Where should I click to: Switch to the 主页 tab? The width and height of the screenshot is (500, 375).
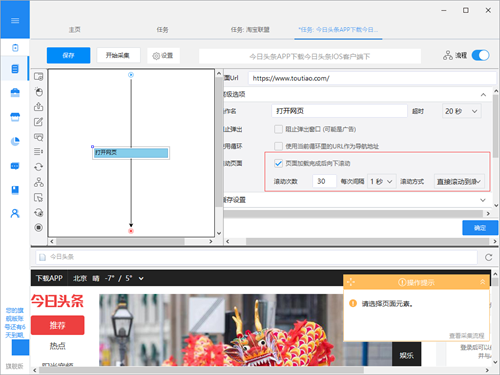tap(75, 30)
